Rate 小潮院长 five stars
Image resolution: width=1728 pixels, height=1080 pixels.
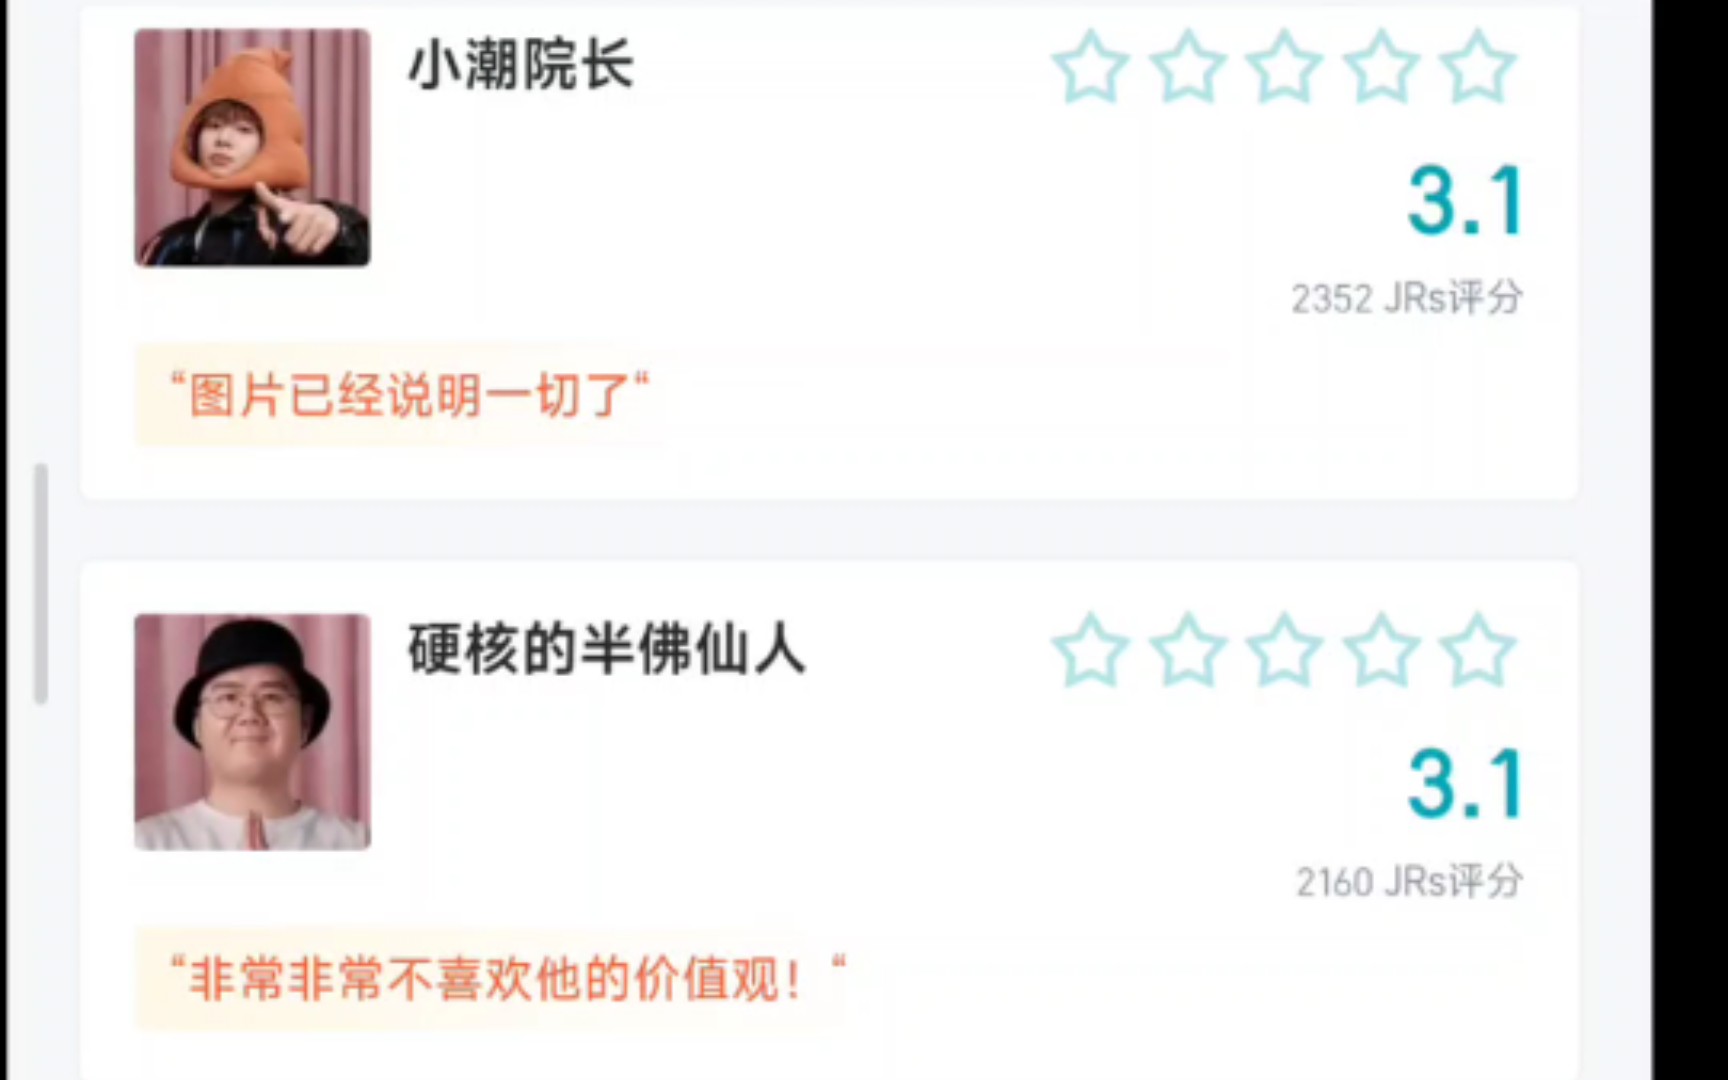1477,67
